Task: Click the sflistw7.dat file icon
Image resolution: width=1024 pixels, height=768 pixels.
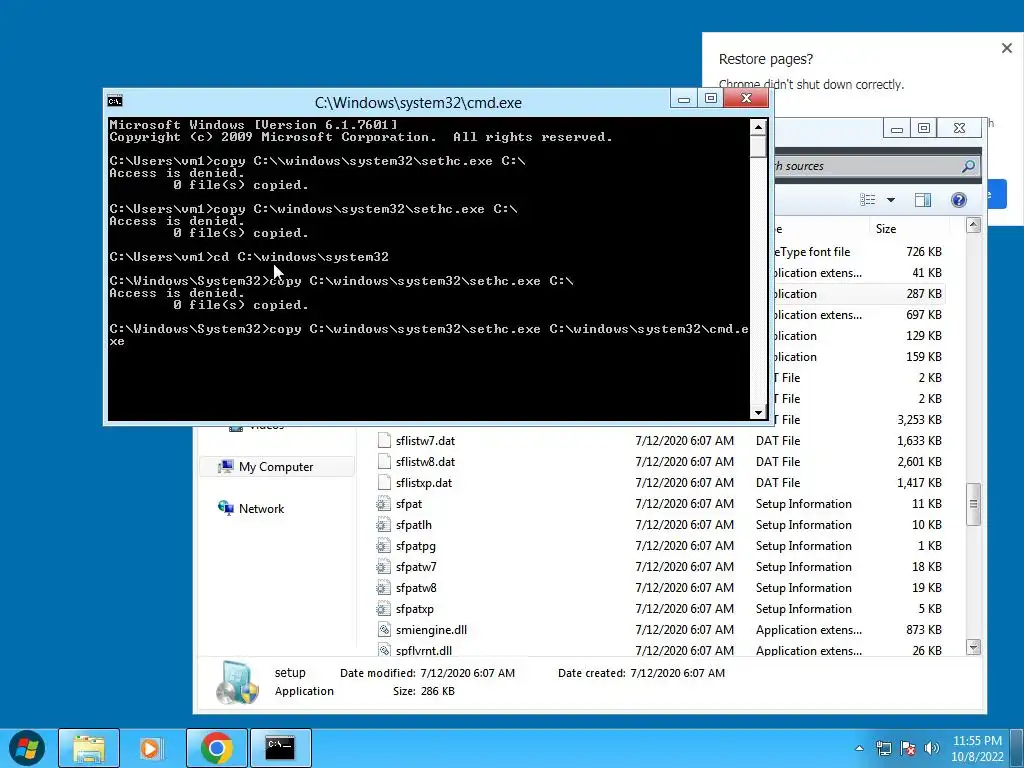Action: pyautogui.click(x=384, y=441)
